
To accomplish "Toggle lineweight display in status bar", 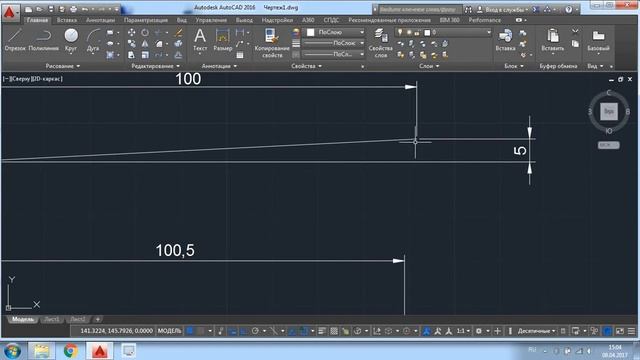I will pyautogui.click(x=322, y=331).
